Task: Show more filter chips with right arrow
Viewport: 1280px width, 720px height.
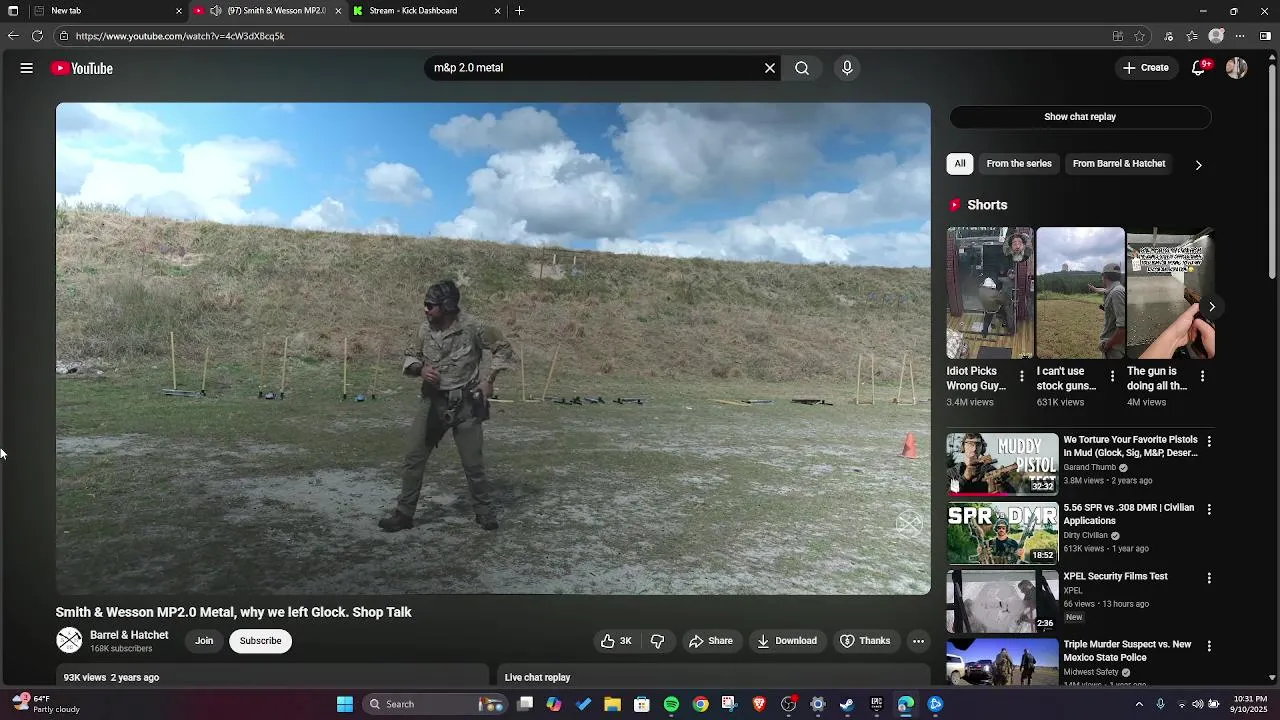Action: coord(1198,165)
